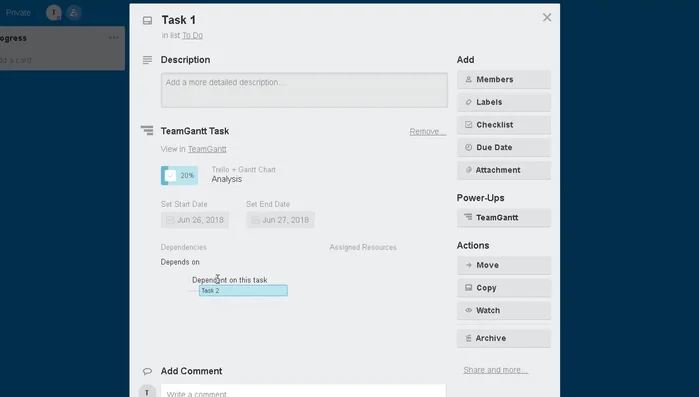This screenshot has width=699, height=397.
Task: Click Private visibility on the board header
Action: 18,12
